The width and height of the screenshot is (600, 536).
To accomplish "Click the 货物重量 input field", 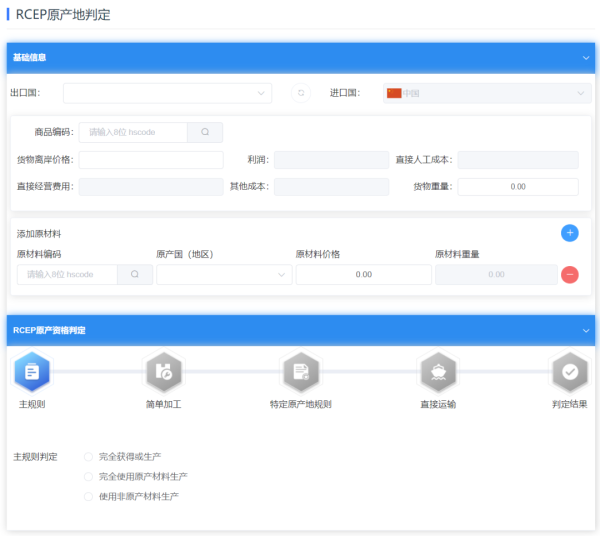I will pos(518,187).
